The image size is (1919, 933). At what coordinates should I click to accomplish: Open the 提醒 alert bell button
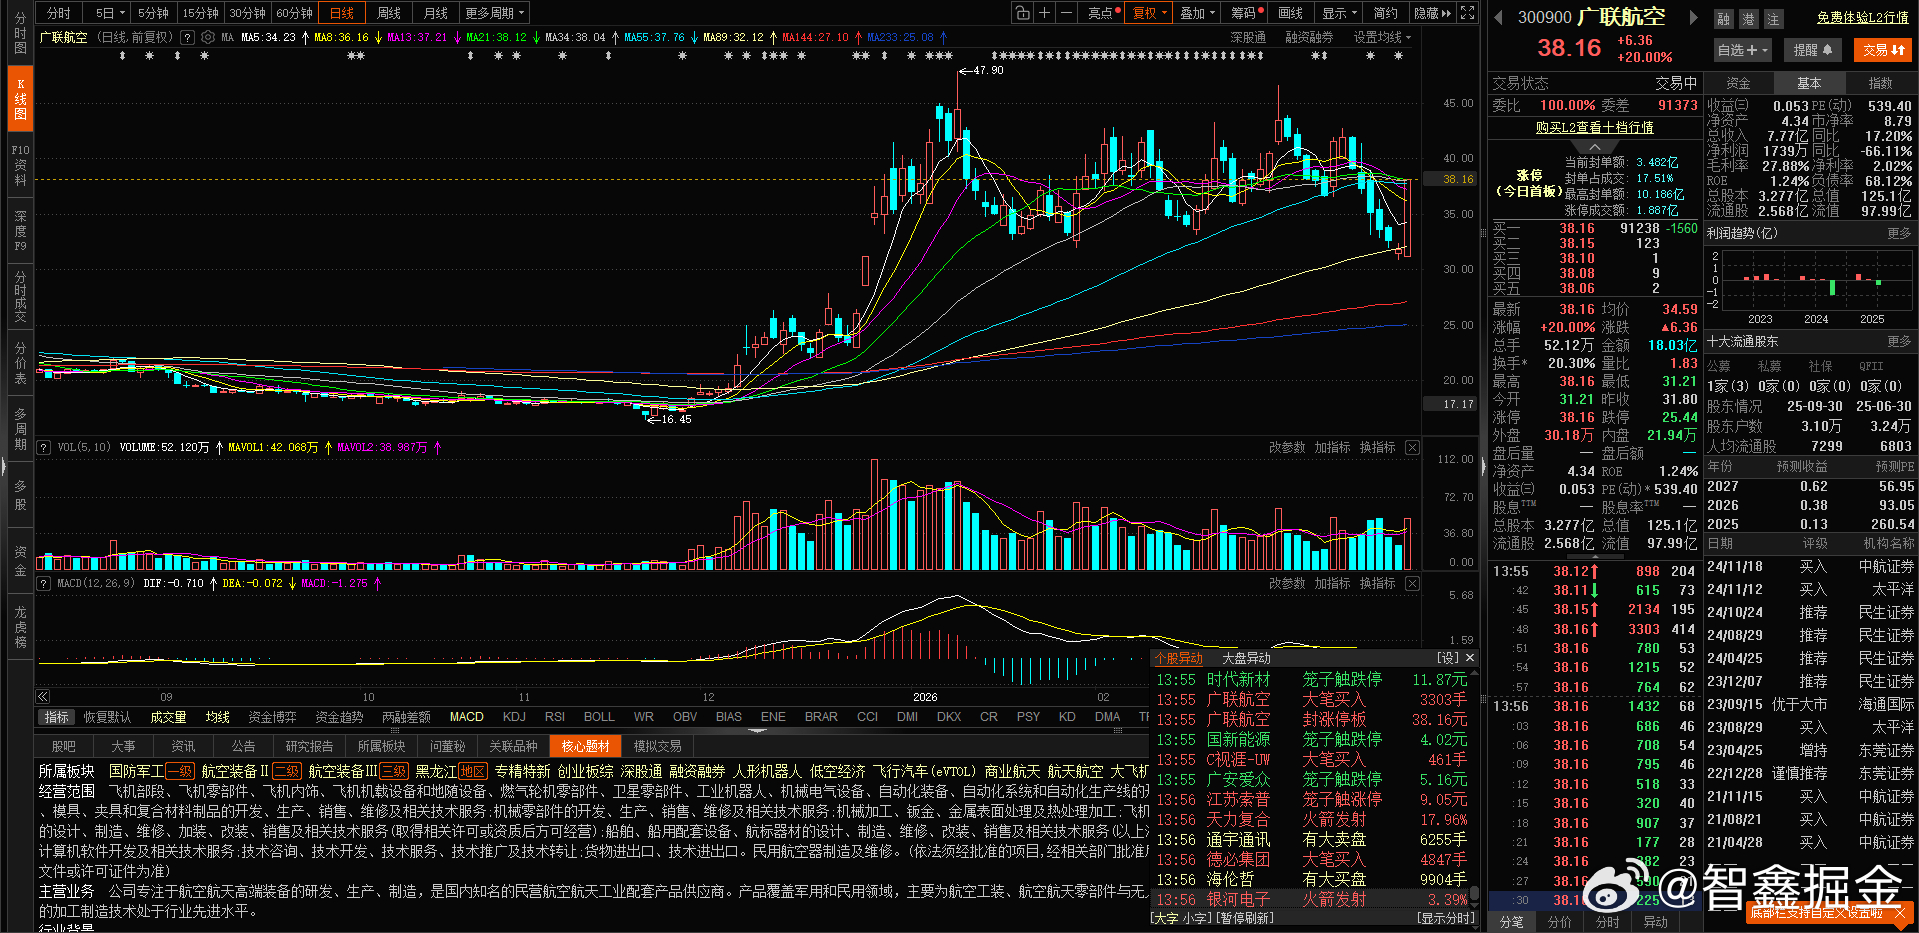(1812, 50)
